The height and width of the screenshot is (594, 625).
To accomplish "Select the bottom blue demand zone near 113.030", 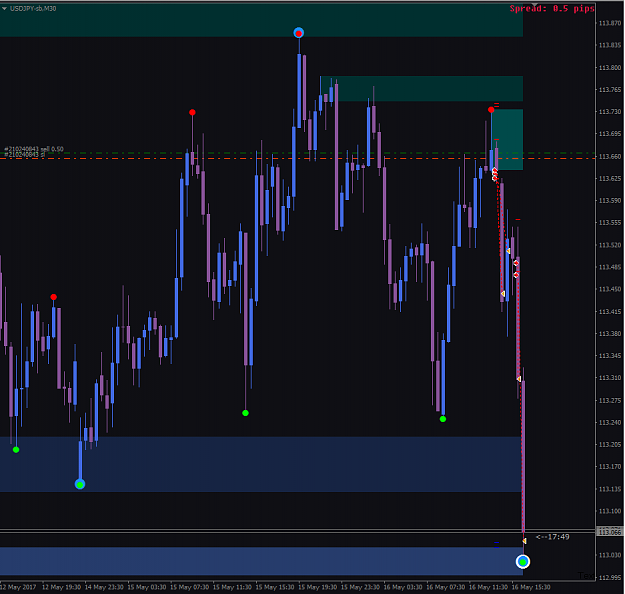I will [x=261, y=561].
